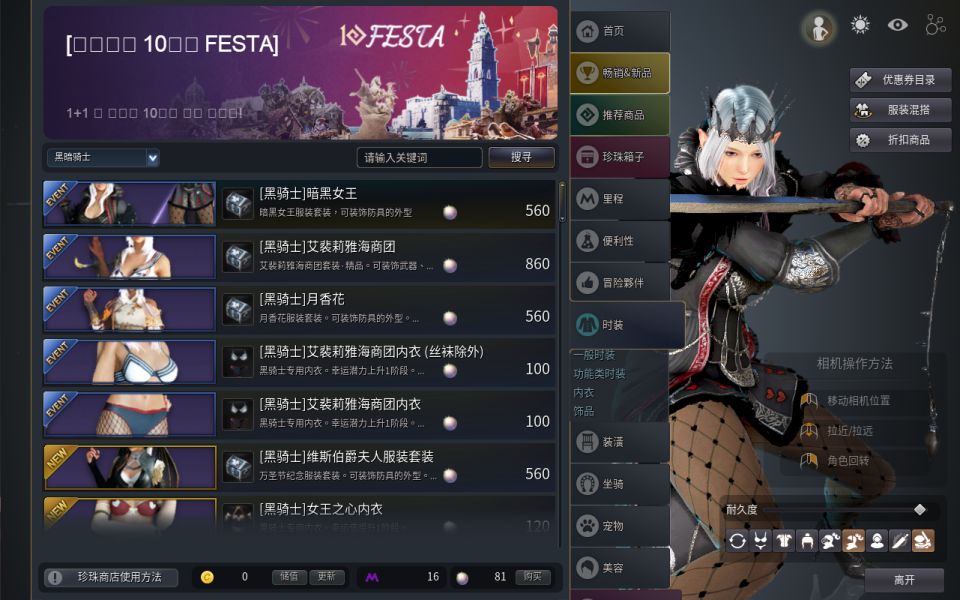Toggle the underwear display icon
The width and height of the screenshot is (960, 600).
click(760, 541)
